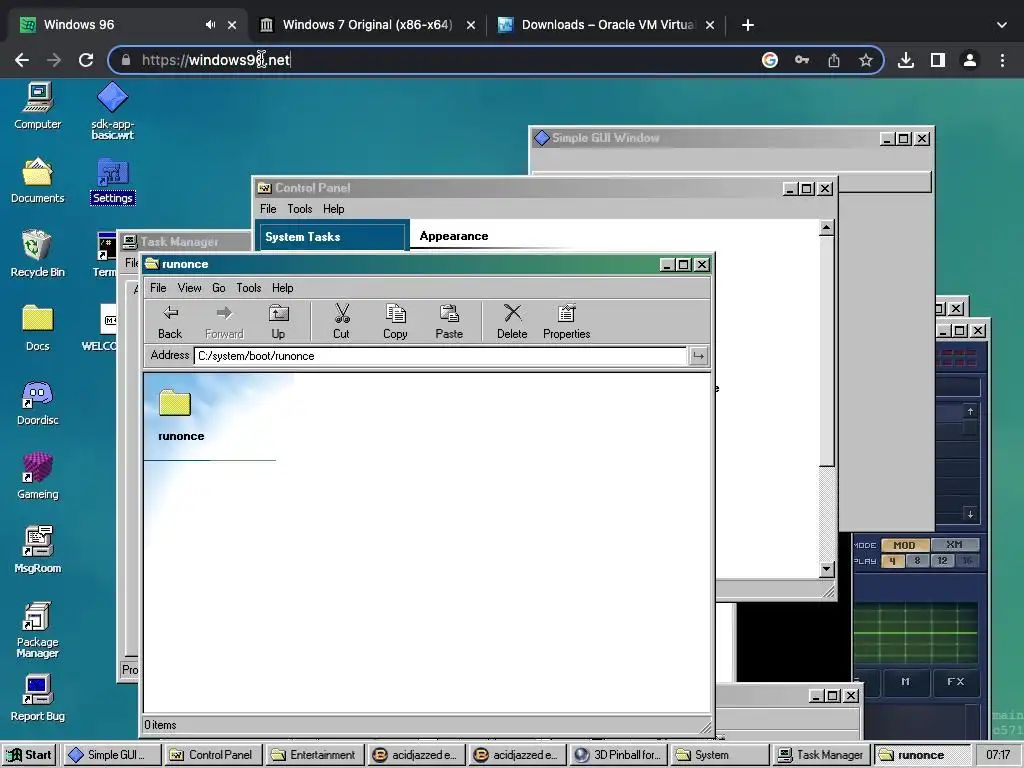Launch the Gameing desktop shortcut
Screen dimensions: 1024x768
(x=37, y=476)
